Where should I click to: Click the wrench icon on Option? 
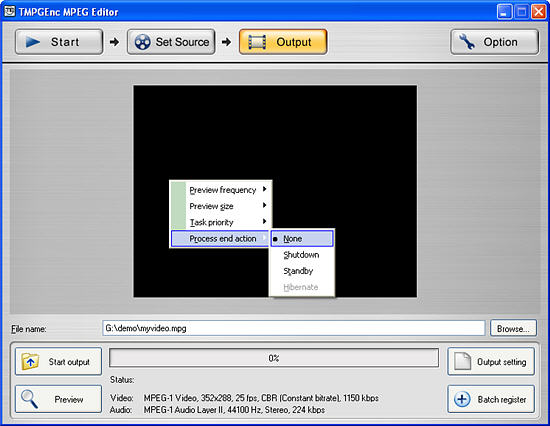click(467, 42)
